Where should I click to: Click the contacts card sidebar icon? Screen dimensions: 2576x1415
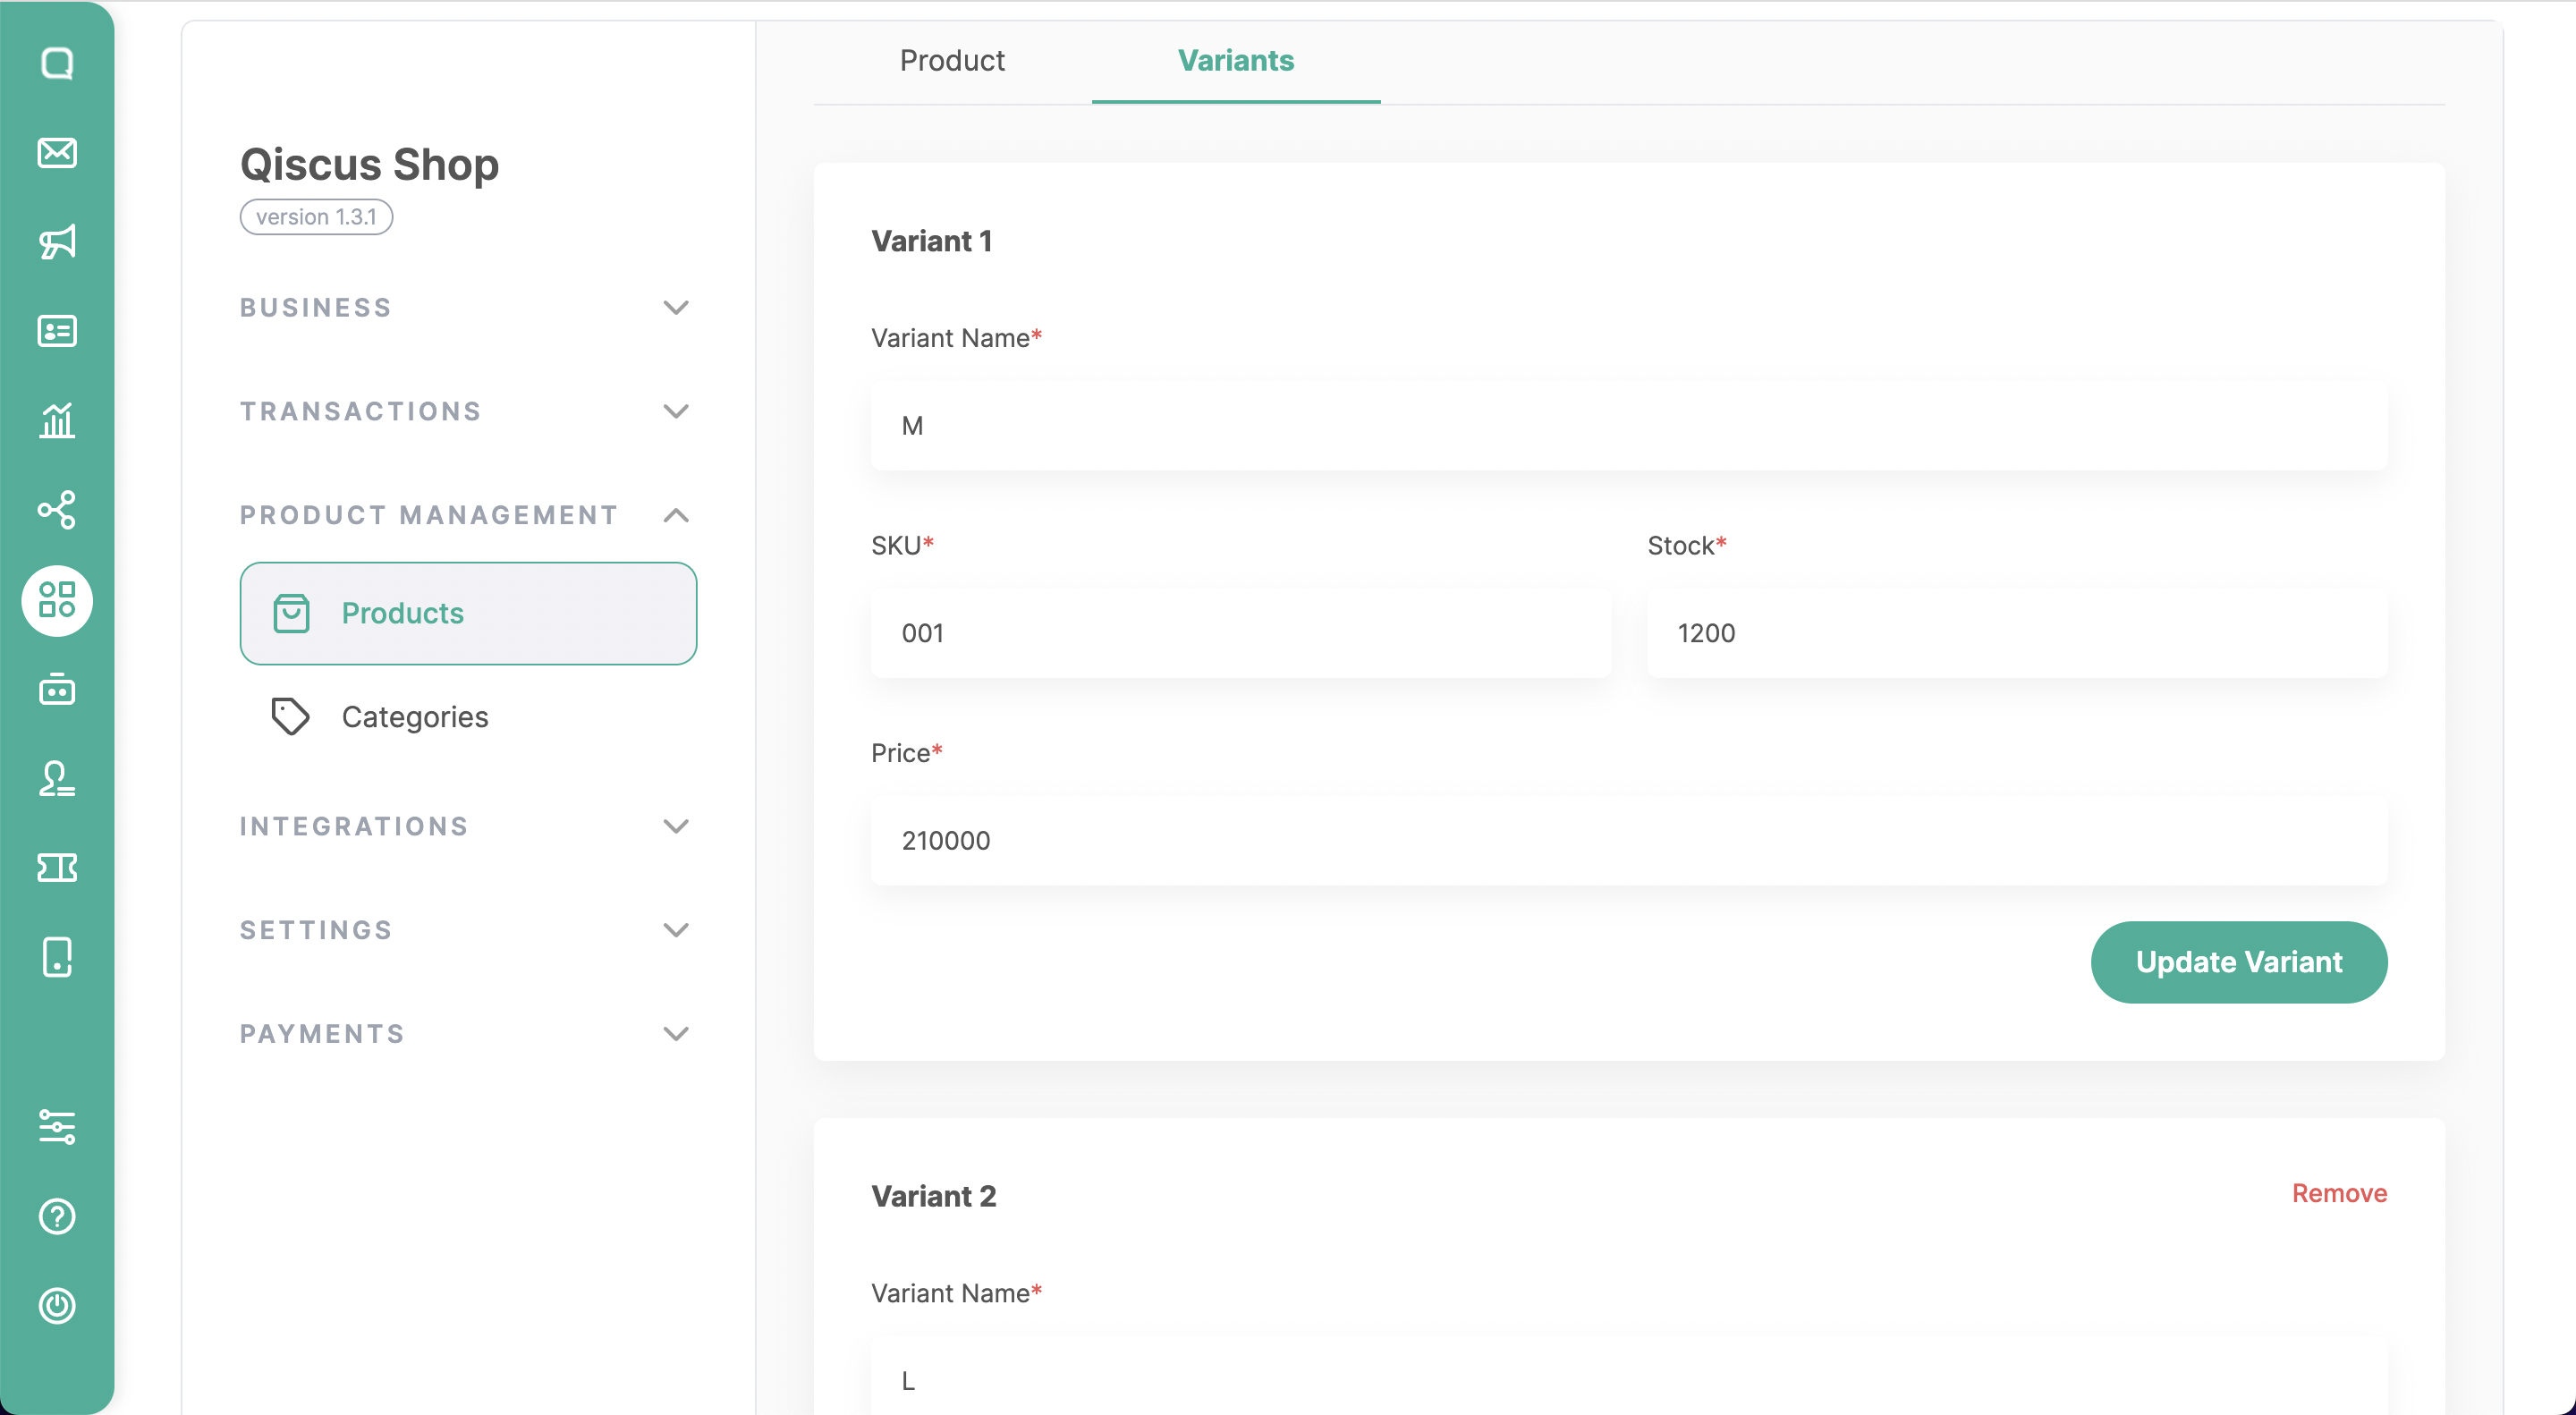tap(57, 331)
